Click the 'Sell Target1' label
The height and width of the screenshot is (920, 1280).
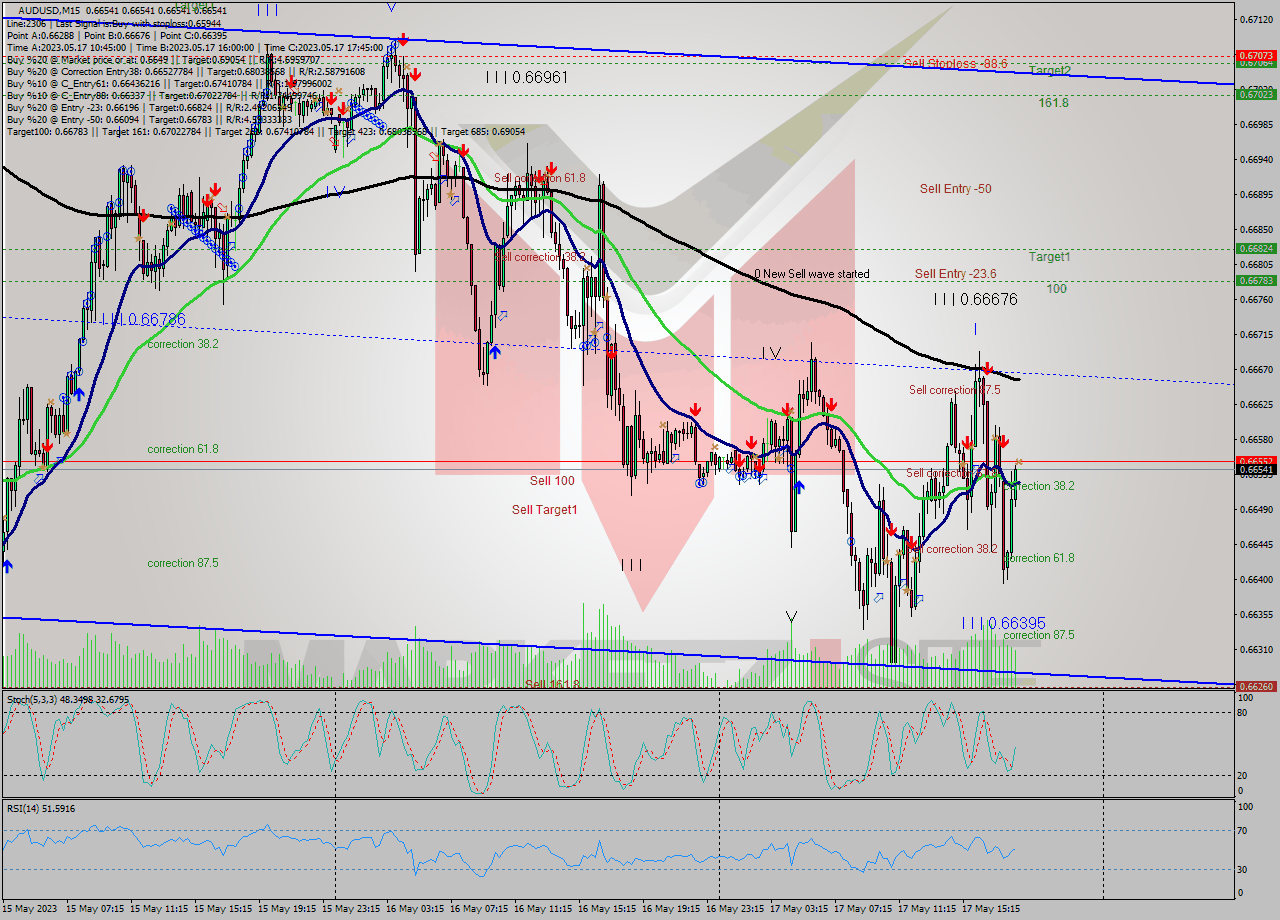coord(545,510)
